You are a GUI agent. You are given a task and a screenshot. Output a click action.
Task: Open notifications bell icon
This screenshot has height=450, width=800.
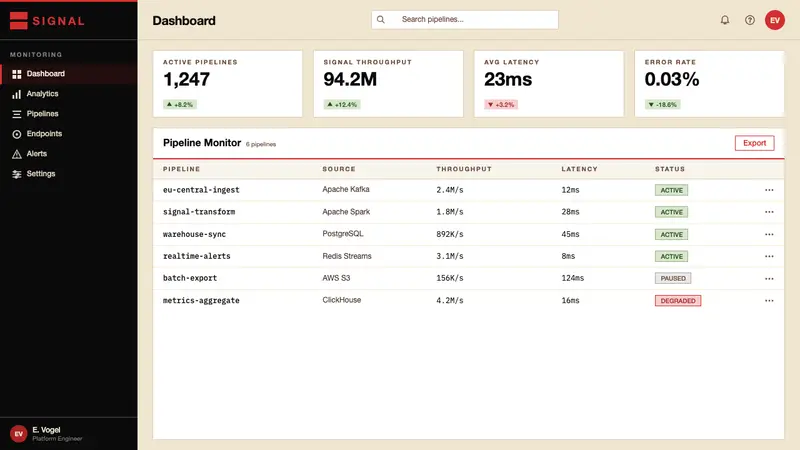pos(724,20)
